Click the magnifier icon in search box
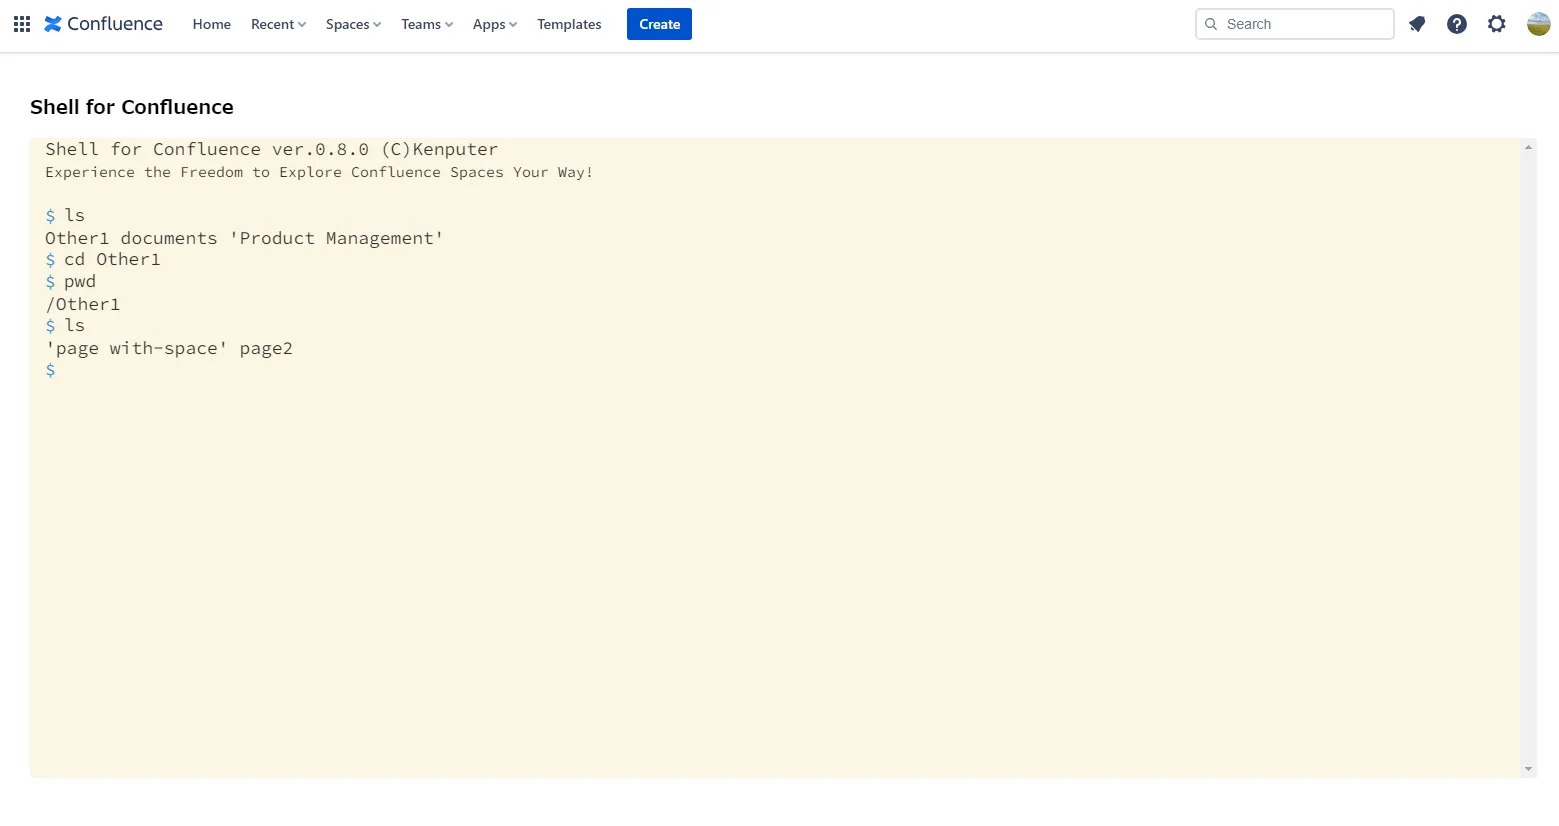This screenshot has width=1559, height=826. click(x=1211, y=24)
